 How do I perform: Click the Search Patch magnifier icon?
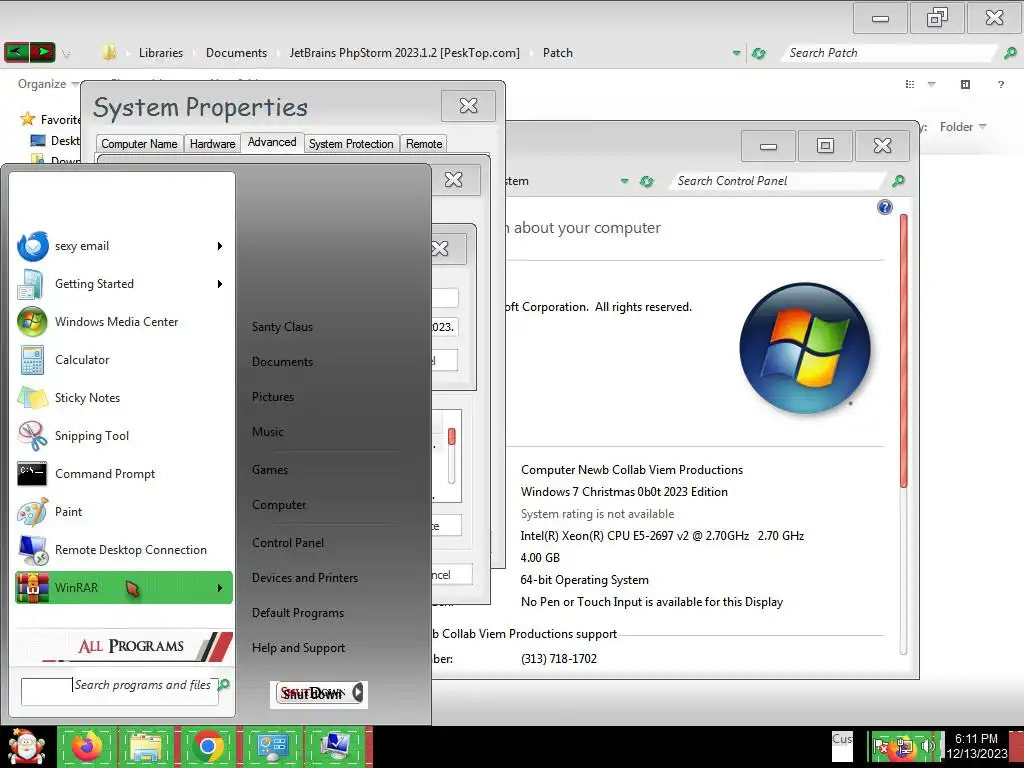pyautogui.click(x=1010, y=53)
